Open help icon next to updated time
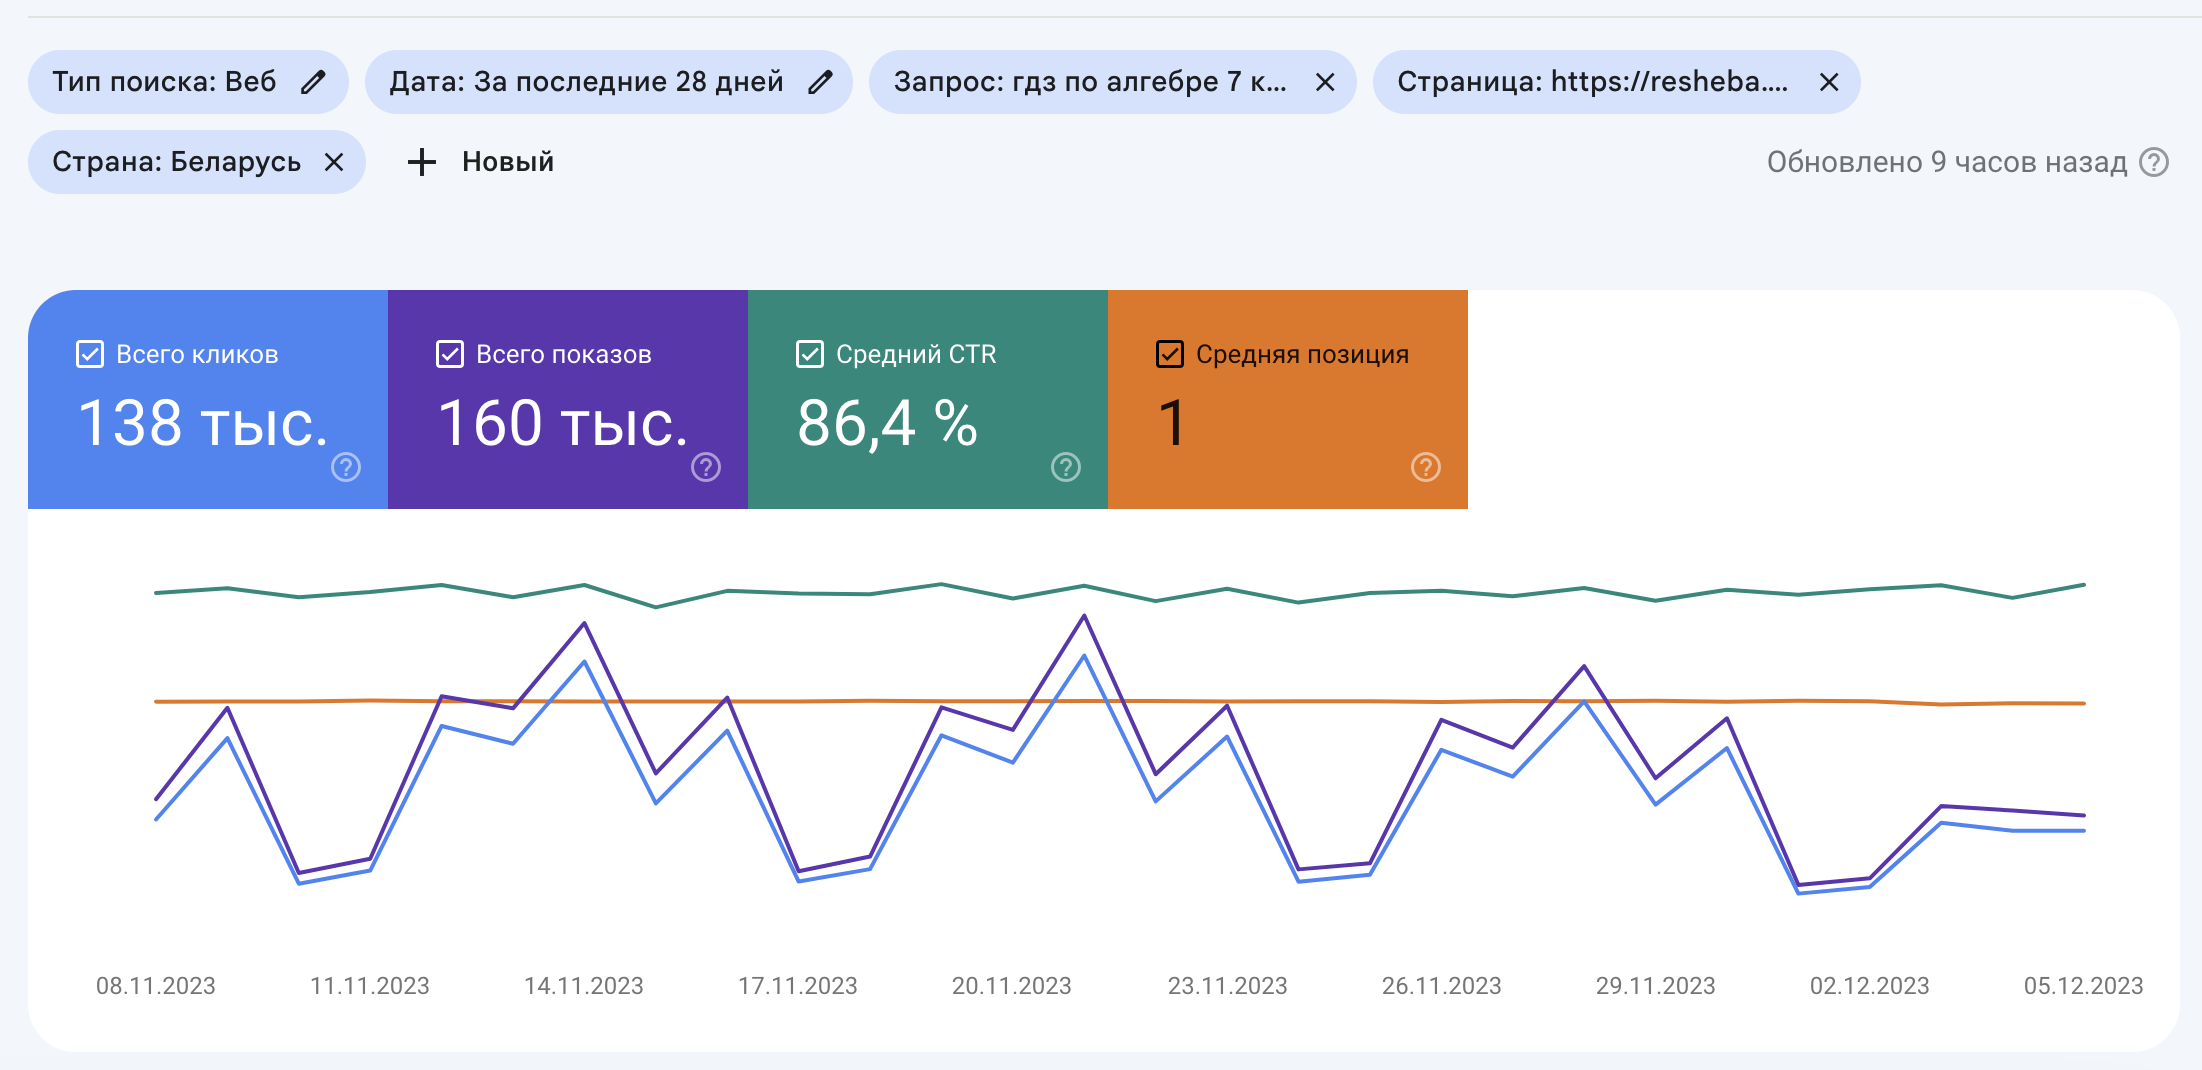This screenshot has height=1070, width=2202. tap(2154, 162)
